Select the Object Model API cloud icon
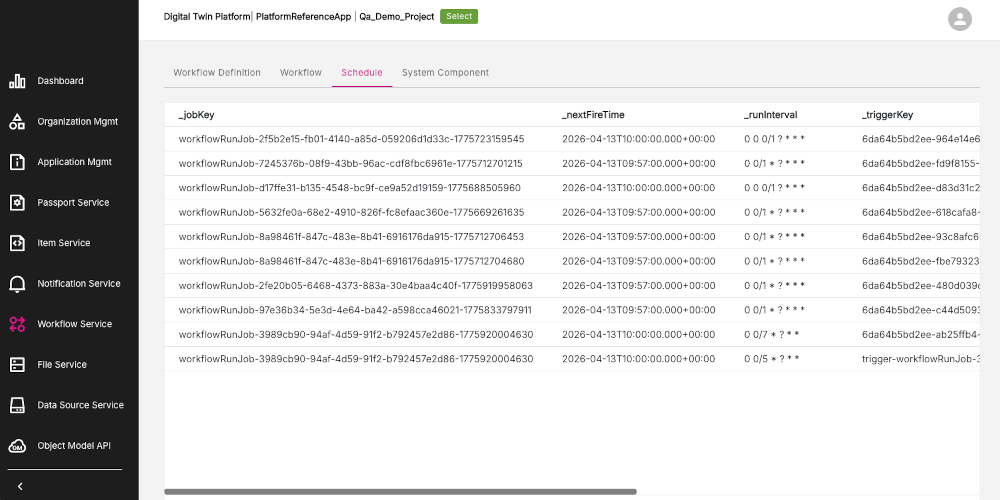Screen dimensions: 1000x500 tap(17, 446)
